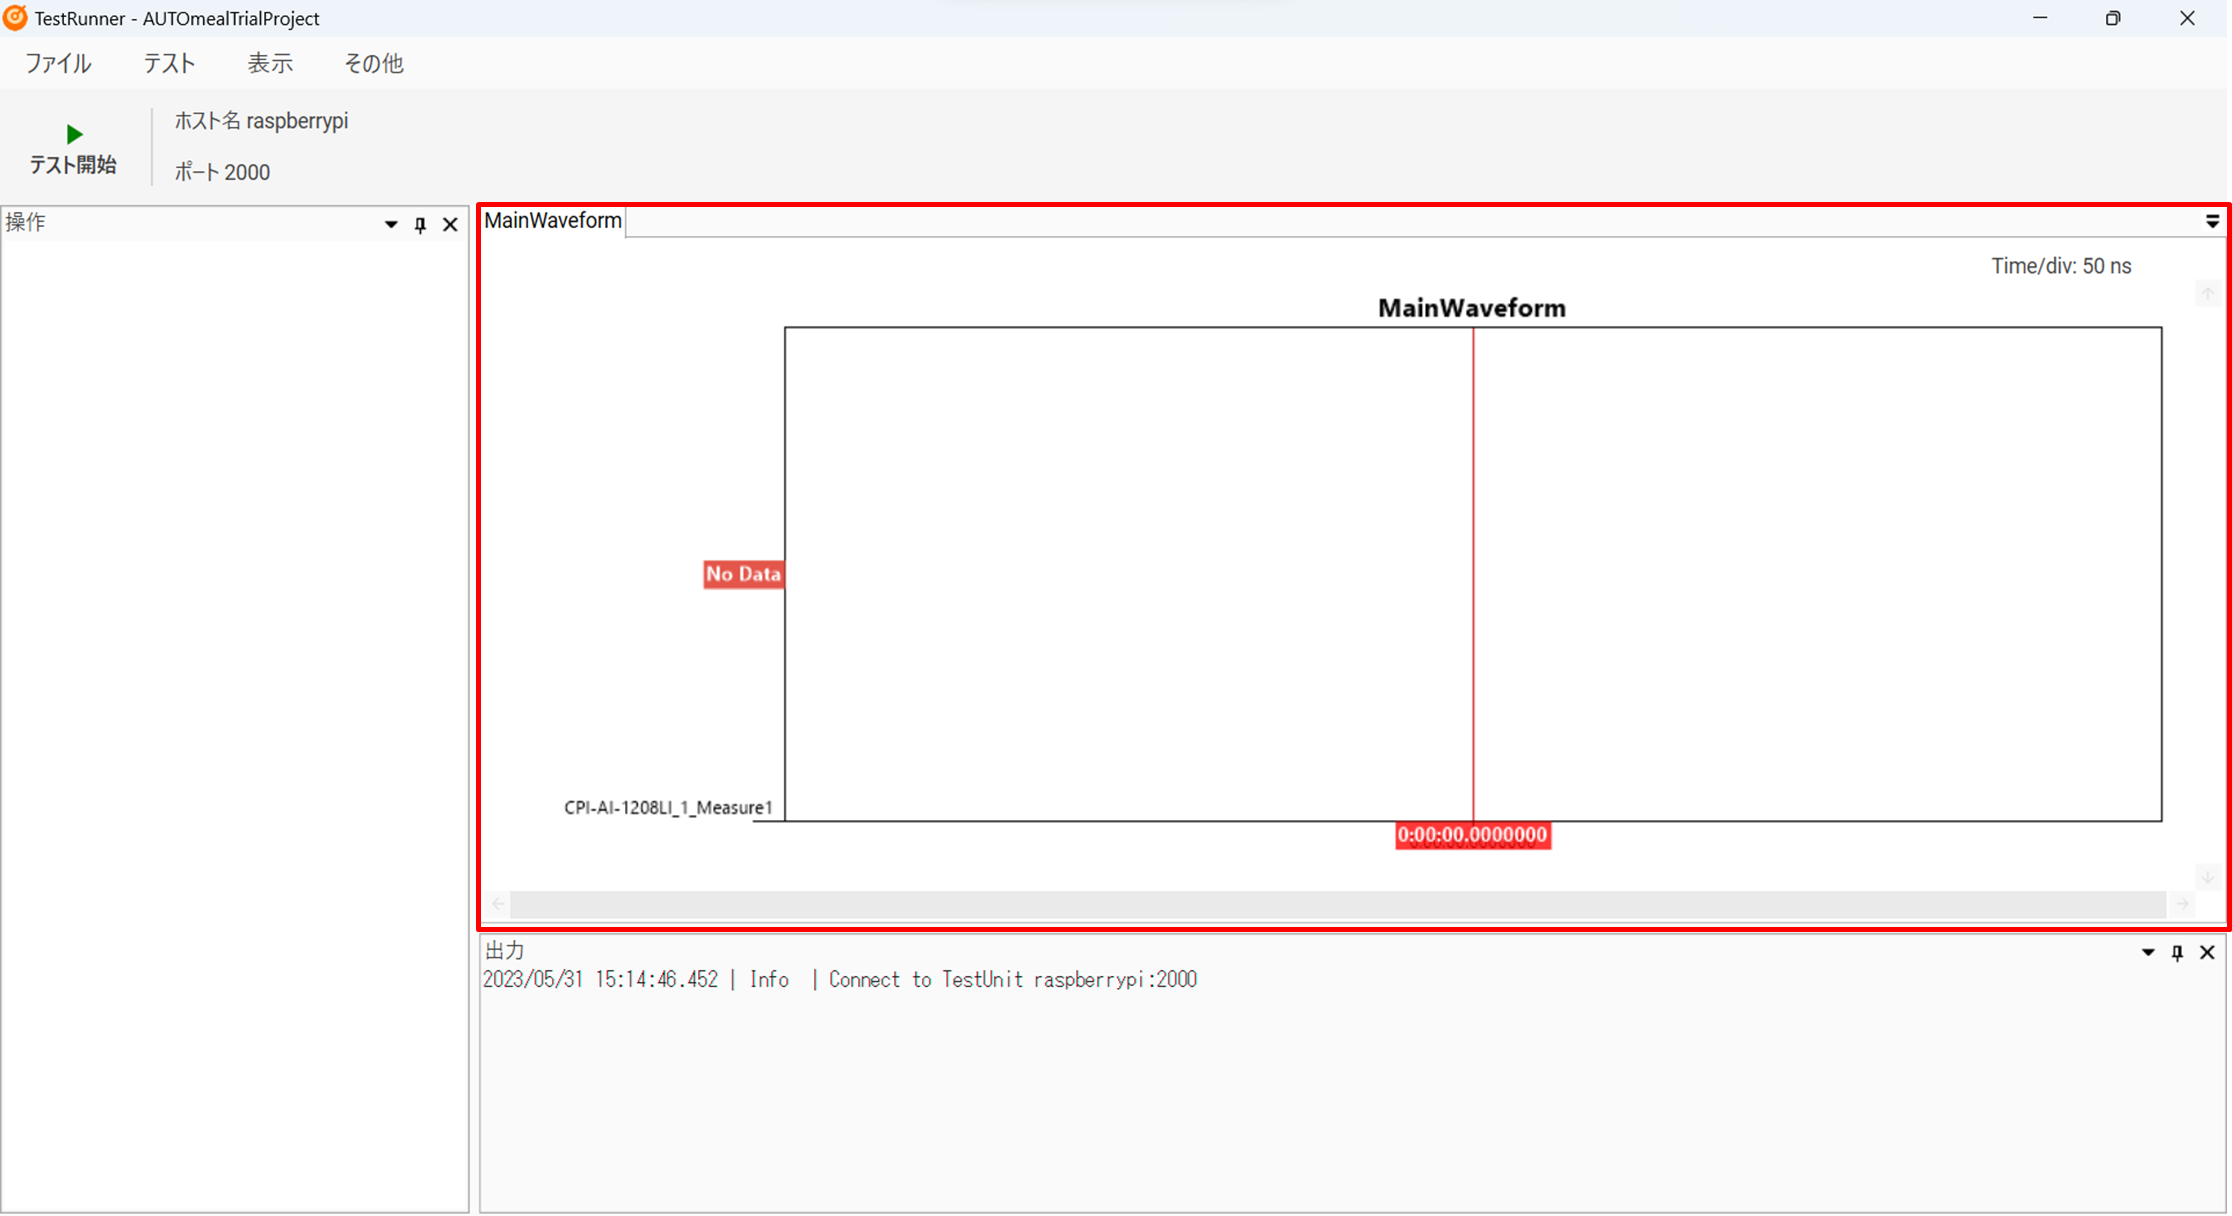Click the No Data label on the chart
This screenshot has height=1216, width=2232.
[743, 574]
